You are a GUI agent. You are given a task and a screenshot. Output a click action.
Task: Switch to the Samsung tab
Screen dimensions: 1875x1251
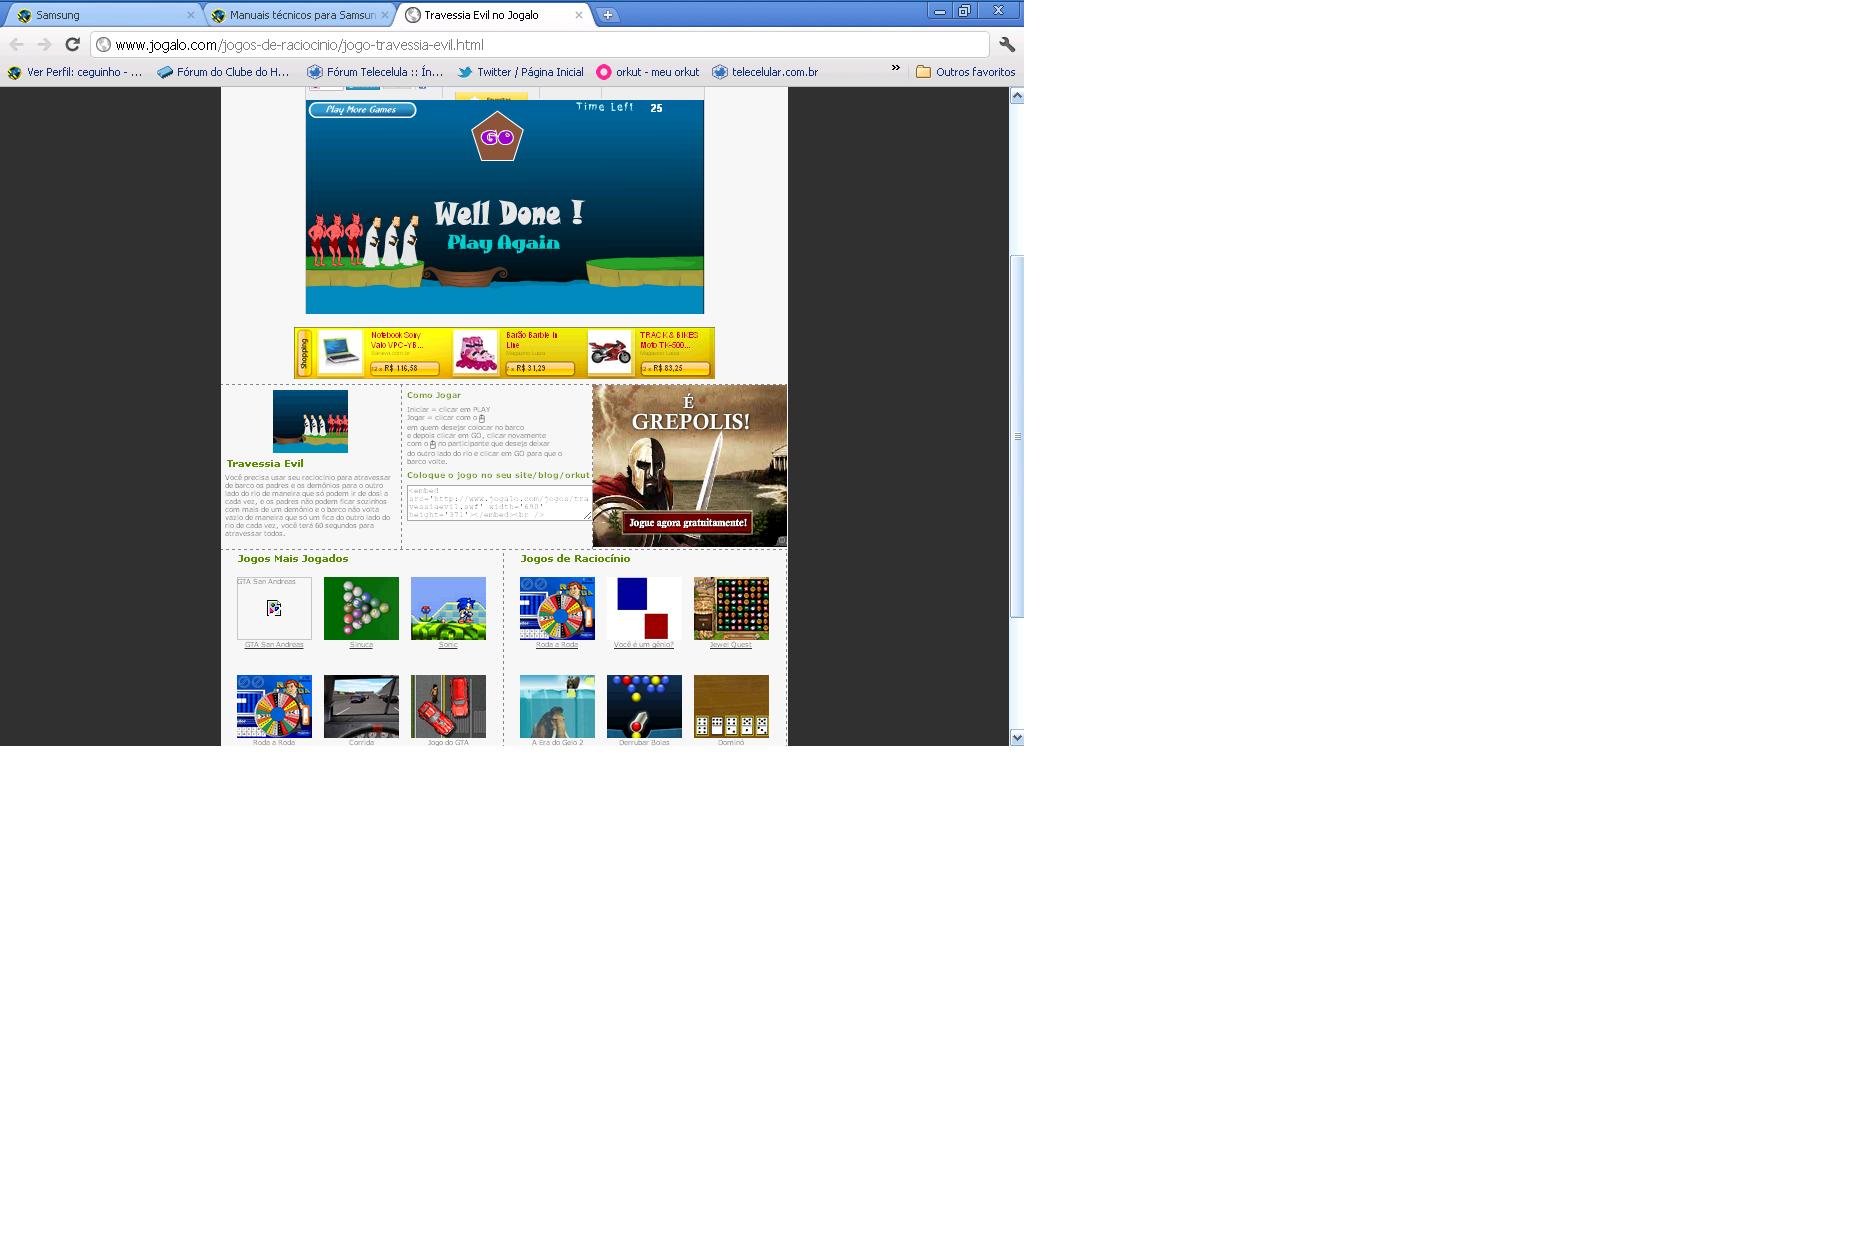(x=103, y=15)
